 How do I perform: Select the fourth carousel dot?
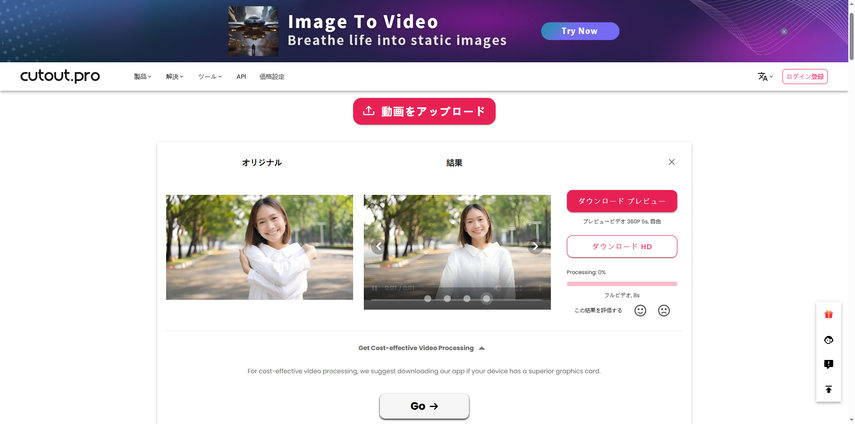(x=486, y=299)
